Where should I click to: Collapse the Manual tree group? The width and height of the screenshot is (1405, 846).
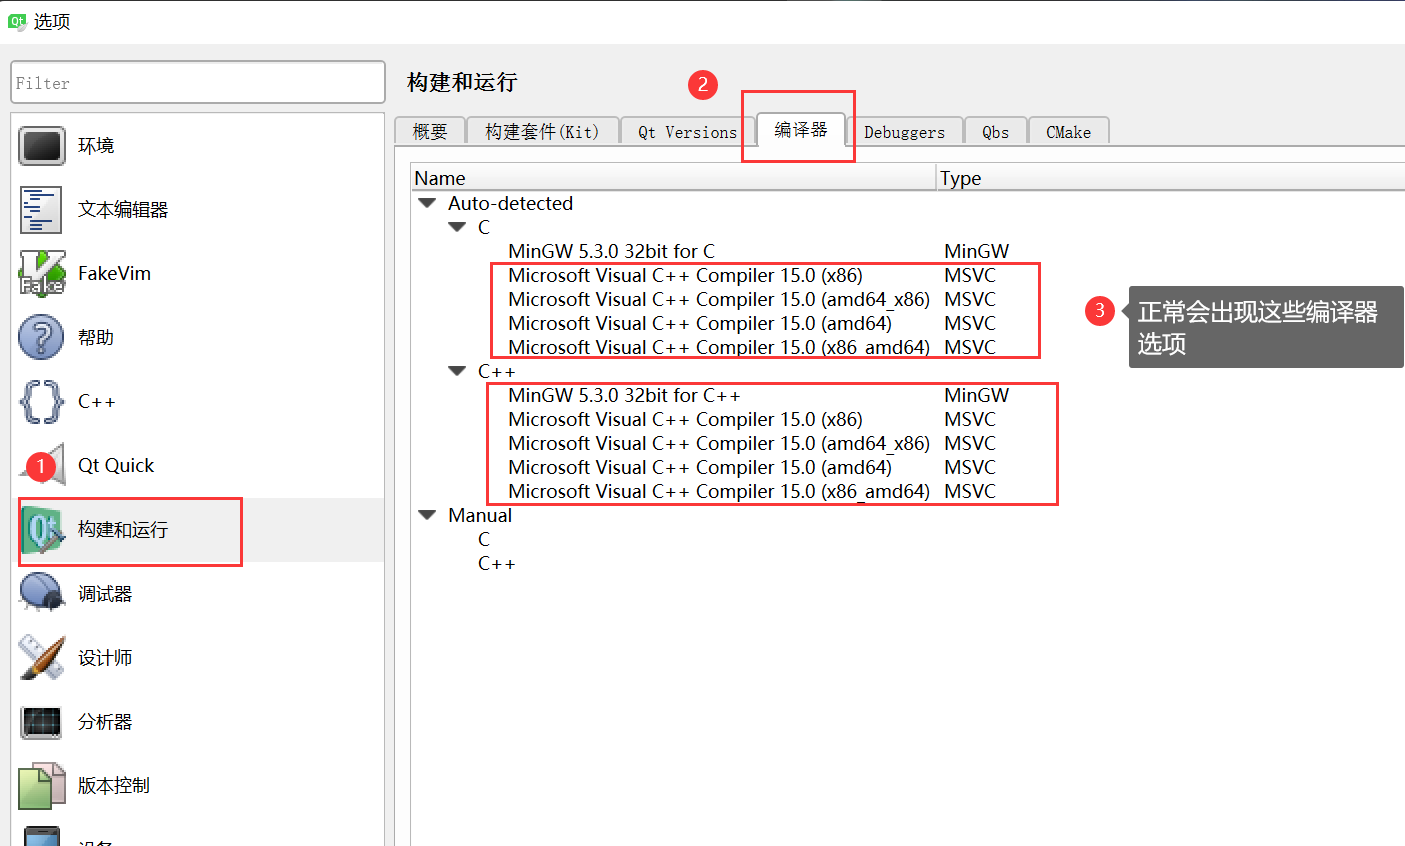[x=428, y=515]
